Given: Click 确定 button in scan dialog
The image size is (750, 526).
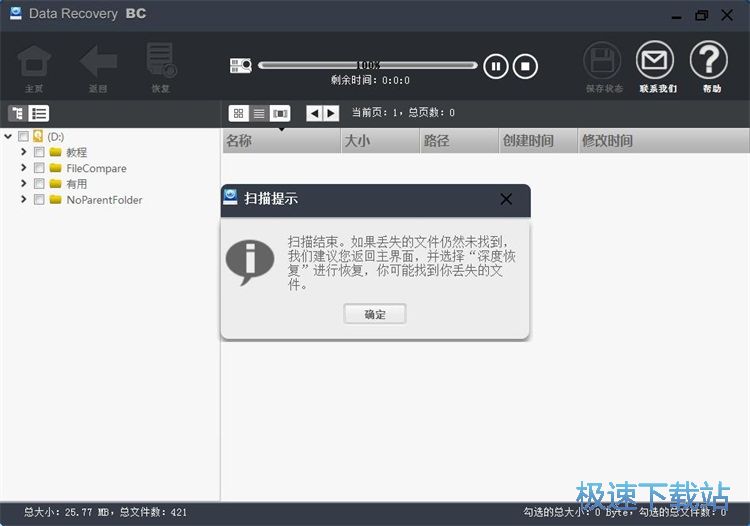Looking at the screenshot, I should 375,314.
